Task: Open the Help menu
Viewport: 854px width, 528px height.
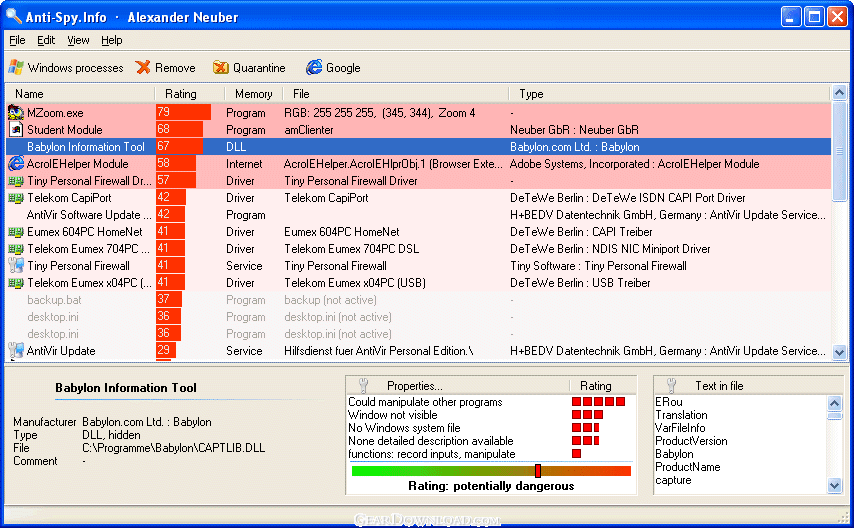Action: tap(112, 40)
